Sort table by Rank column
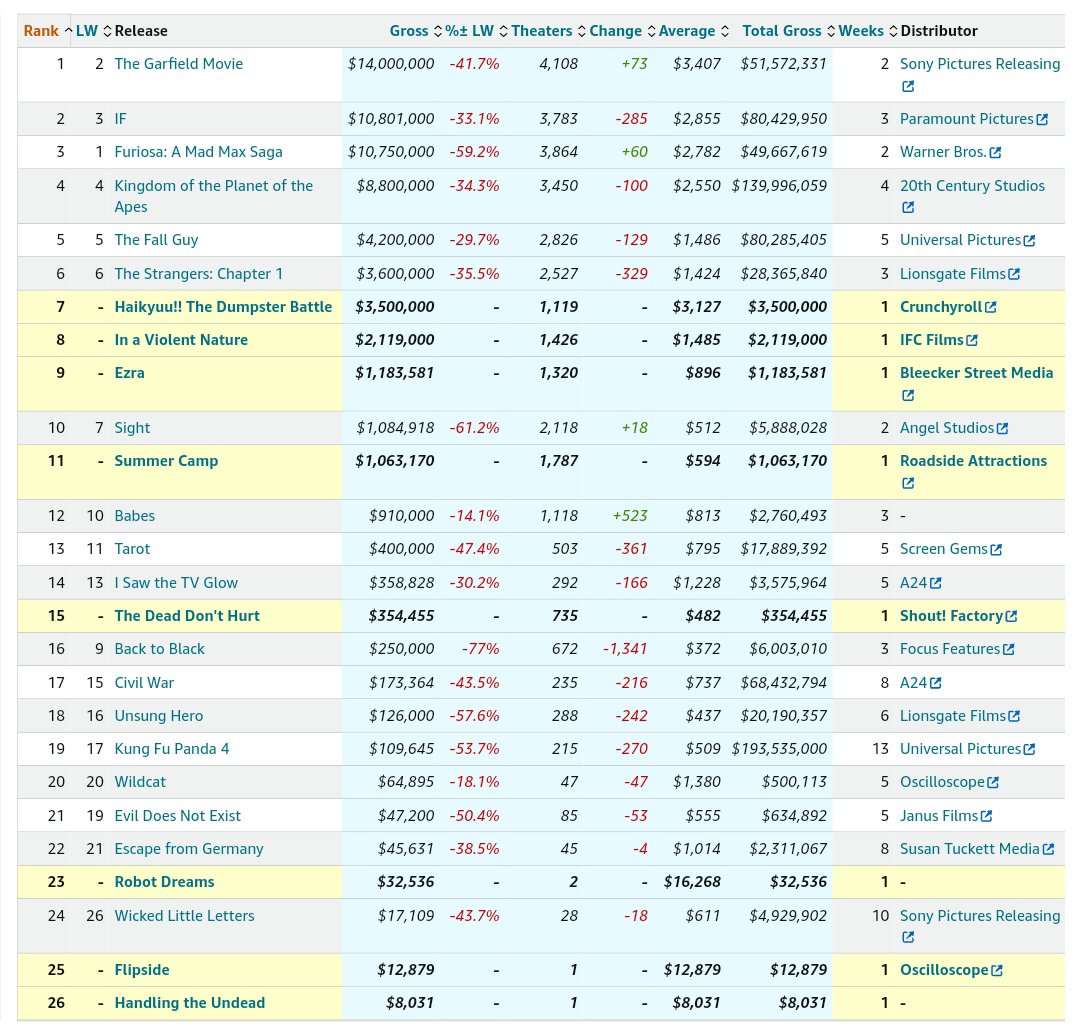Viewport: 1080px width, 1032px height. [47, 31]
